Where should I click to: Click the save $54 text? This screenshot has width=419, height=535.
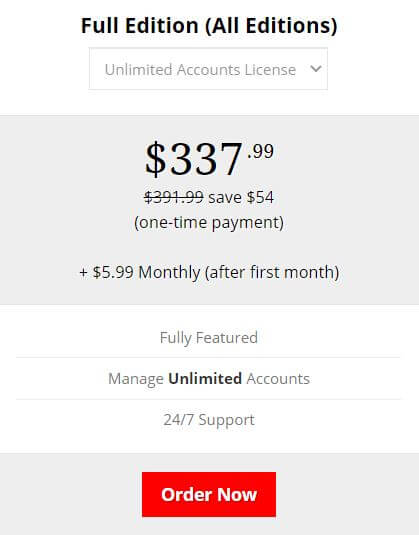(241, 197)
